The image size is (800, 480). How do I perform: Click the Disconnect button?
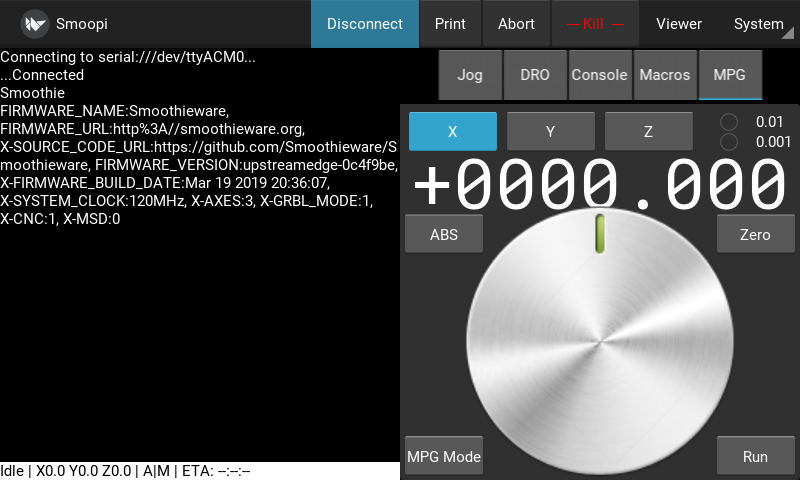pos(365,24)
